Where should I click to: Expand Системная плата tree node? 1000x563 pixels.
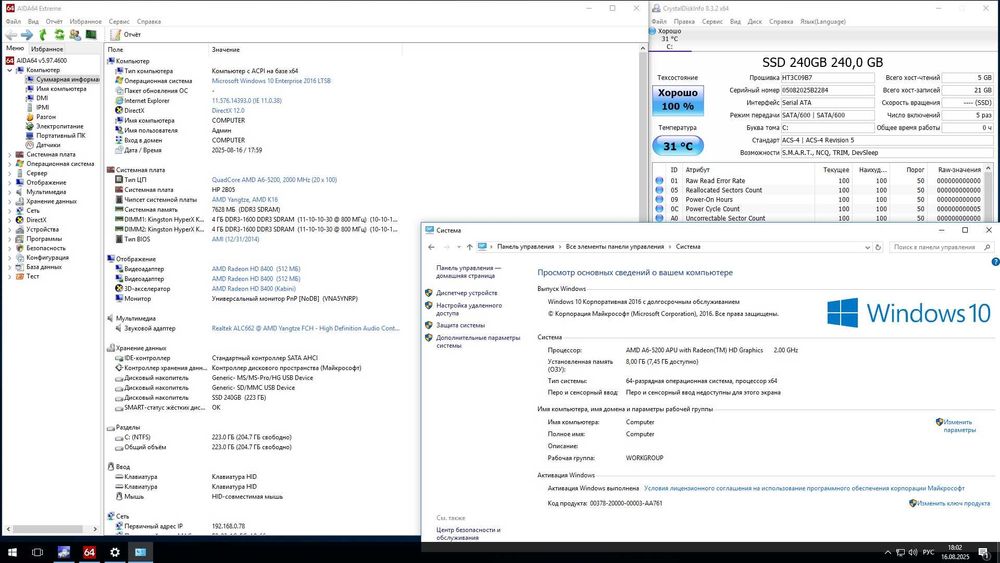tap(10, 154)
